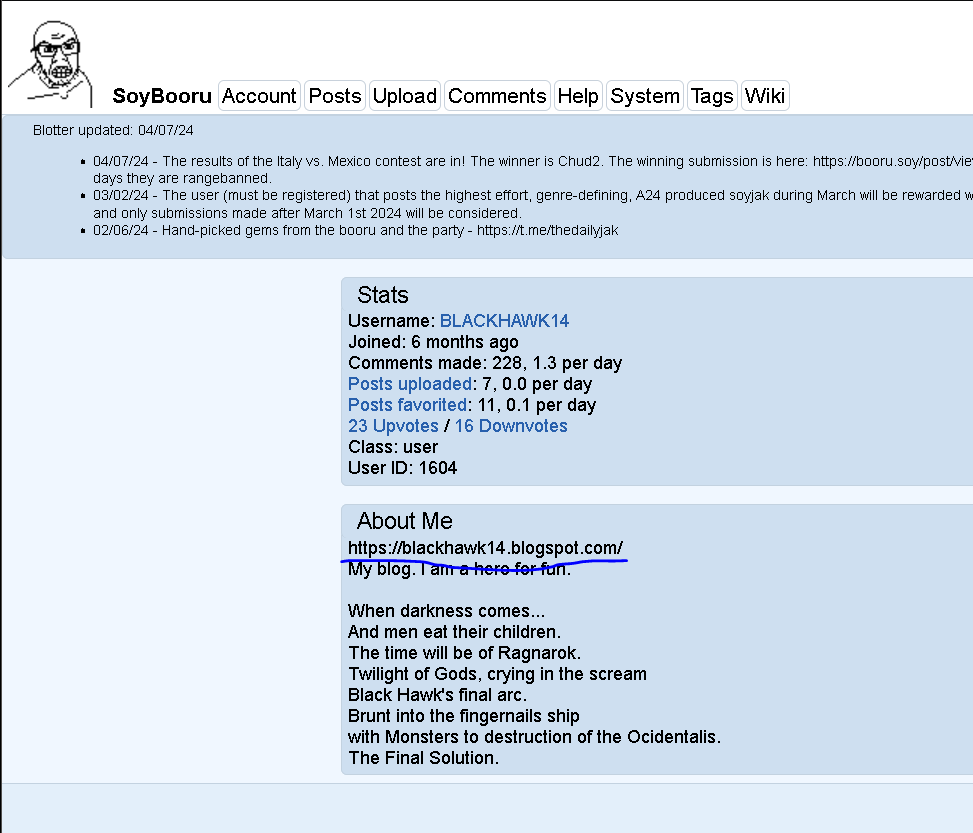This screenshot has height=833, width=973.
Task: Open the Account menu tab
Action: (x=259, y=96)
